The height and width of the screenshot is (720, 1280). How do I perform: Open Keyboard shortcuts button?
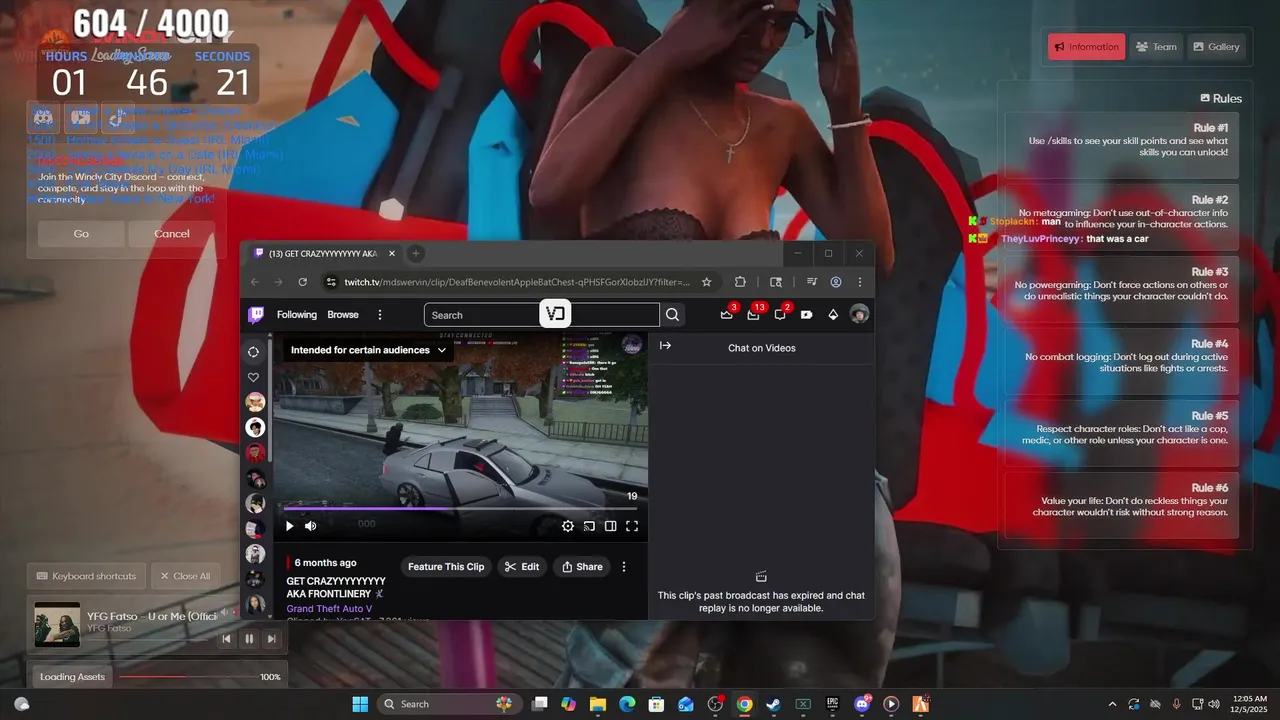point(87,576)
